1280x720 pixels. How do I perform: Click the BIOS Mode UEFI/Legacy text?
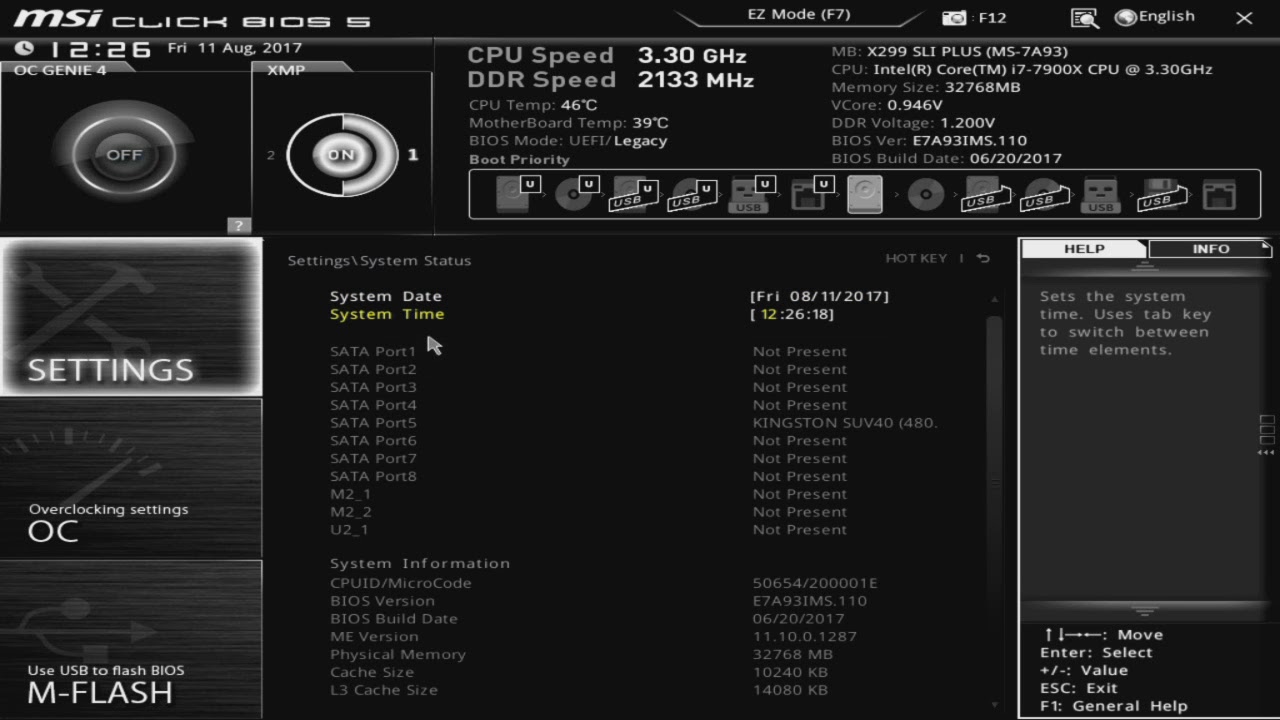point(568,141)
